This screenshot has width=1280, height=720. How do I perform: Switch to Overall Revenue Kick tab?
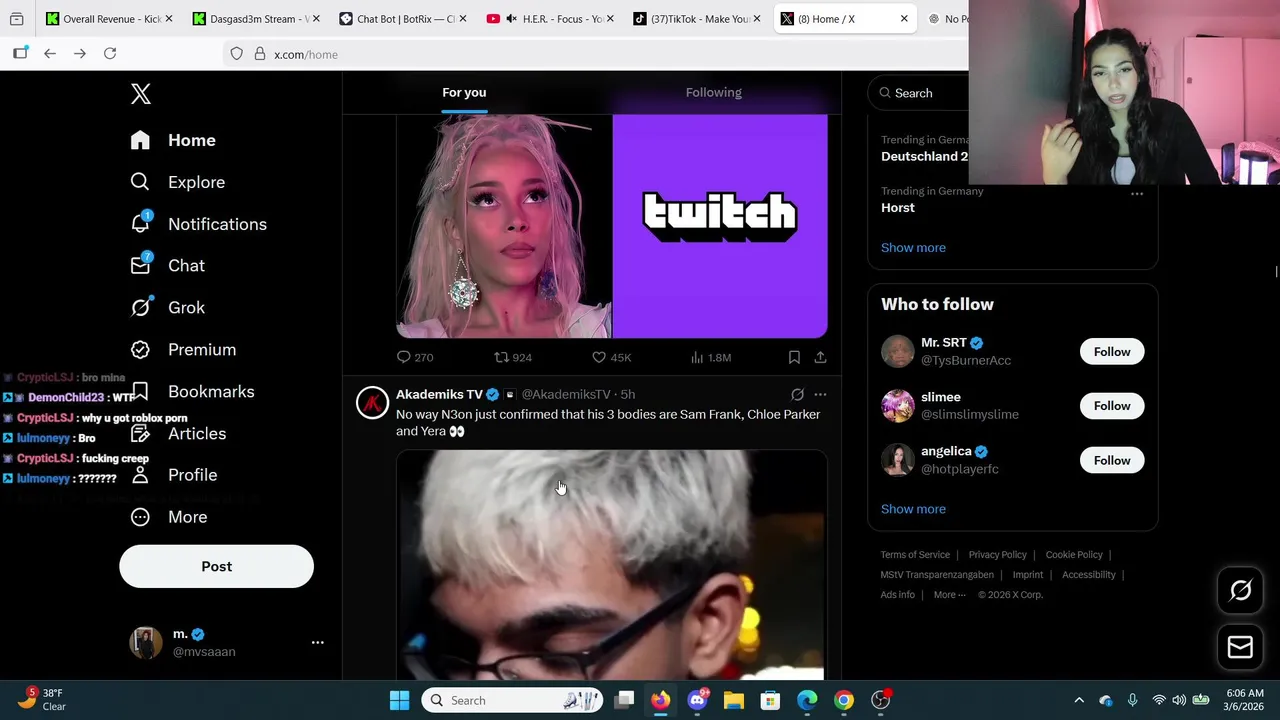click(x=110, y=18)
